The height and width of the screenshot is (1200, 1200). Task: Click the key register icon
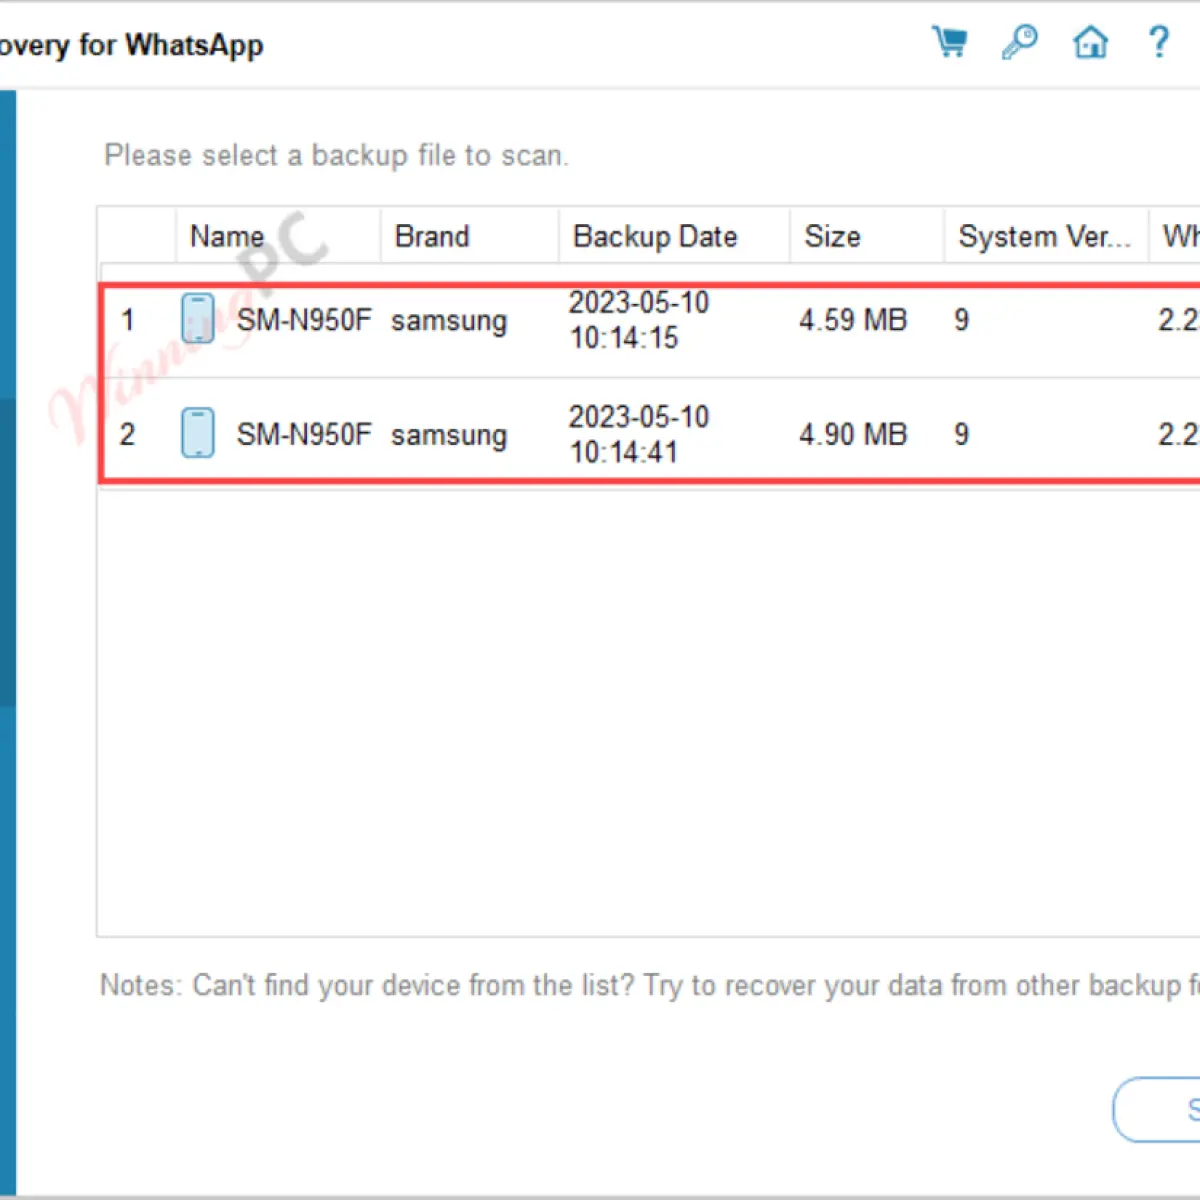click(1019, 42)
